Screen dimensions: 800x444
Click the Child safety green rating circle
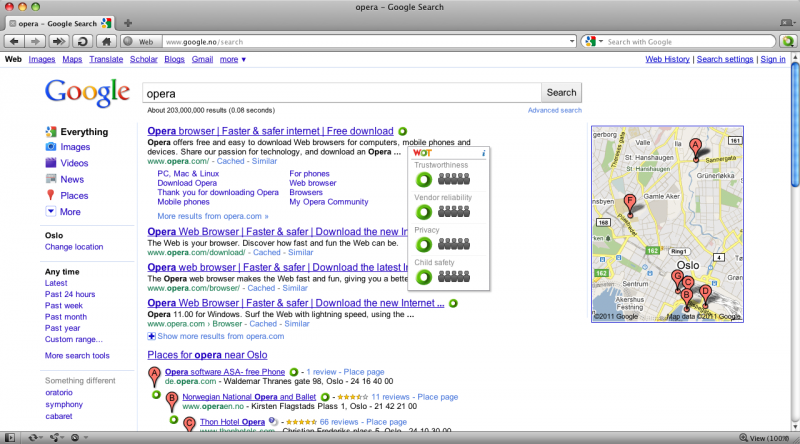(423, 278)
